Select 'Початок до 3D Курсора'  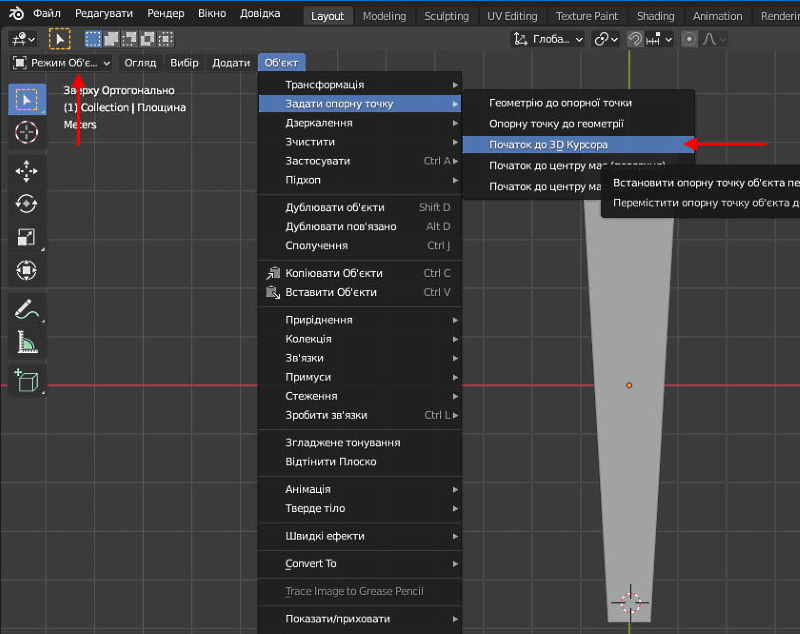(x=578, y=145)
